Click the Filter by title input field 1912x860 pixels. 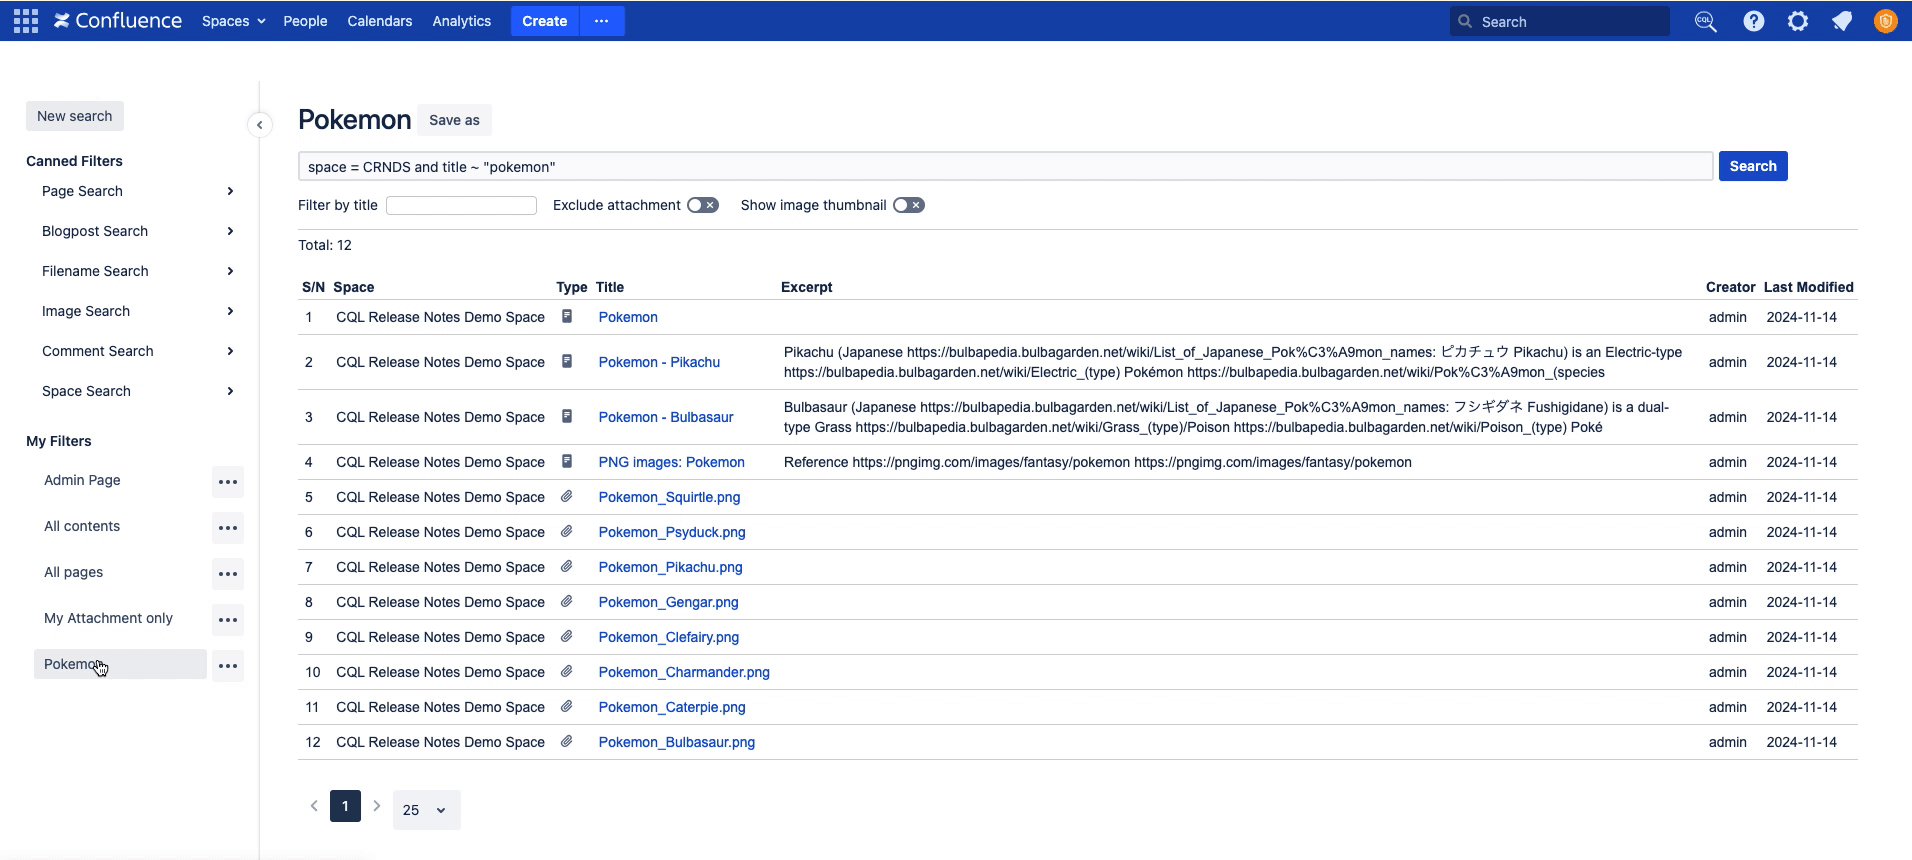point(461,205)
